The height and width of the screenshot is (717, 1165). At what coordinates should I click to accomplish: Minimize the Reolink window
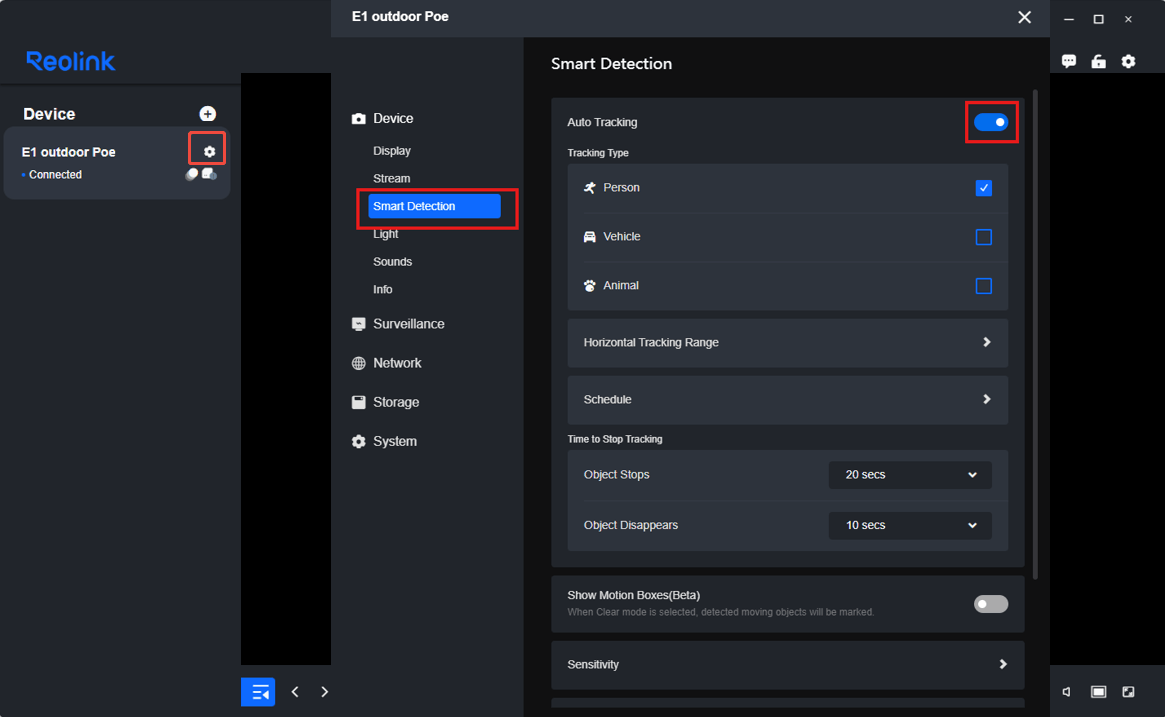[1069, 19]
